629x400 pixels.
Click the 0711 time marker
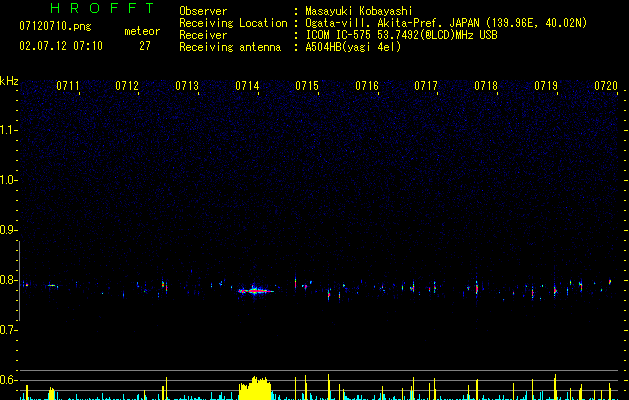pos(67,86)
